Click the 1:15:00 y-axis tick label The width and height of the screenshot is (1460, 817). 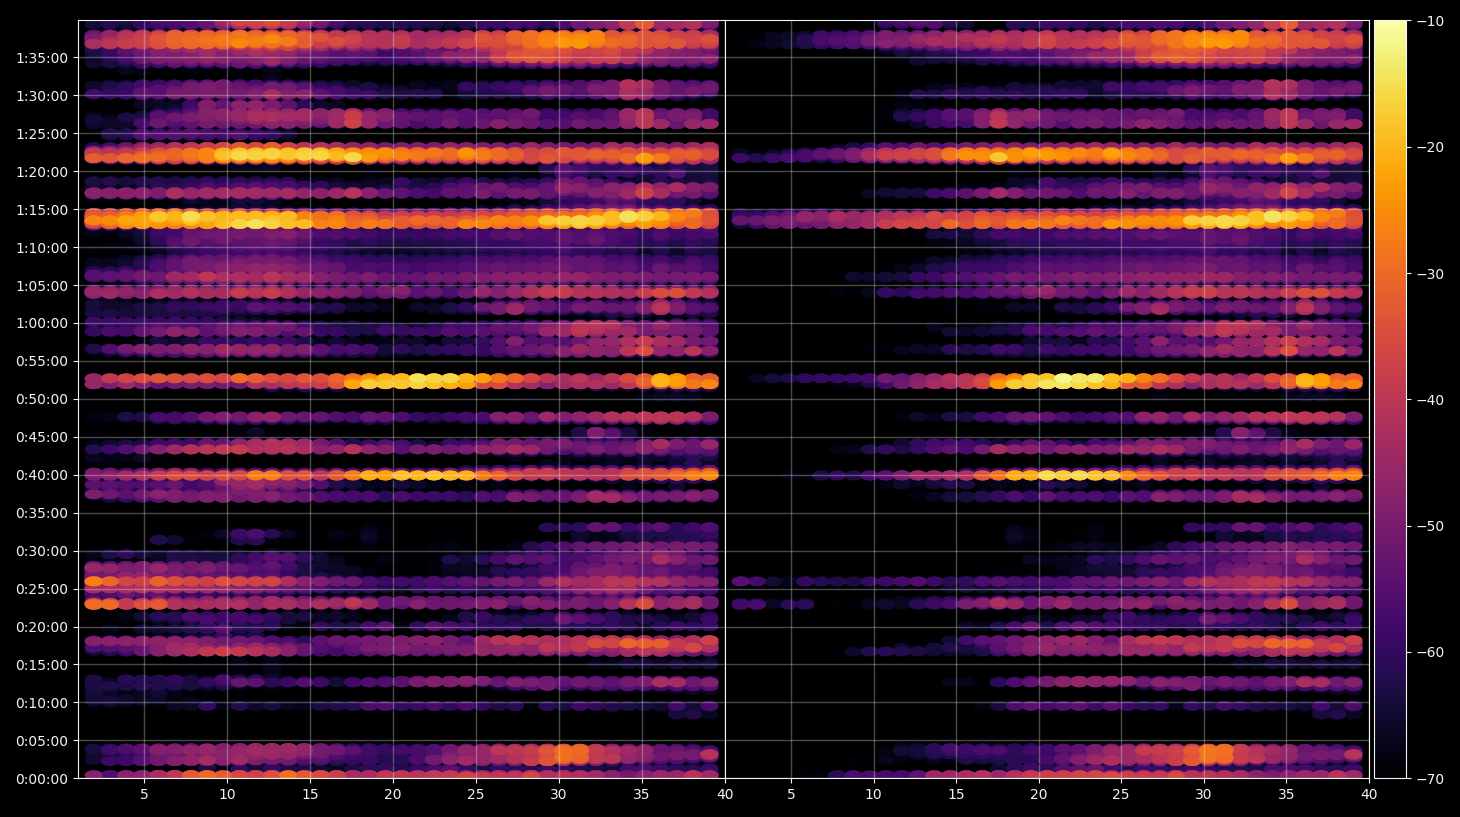pyautogui.click(x=42, y=210)
